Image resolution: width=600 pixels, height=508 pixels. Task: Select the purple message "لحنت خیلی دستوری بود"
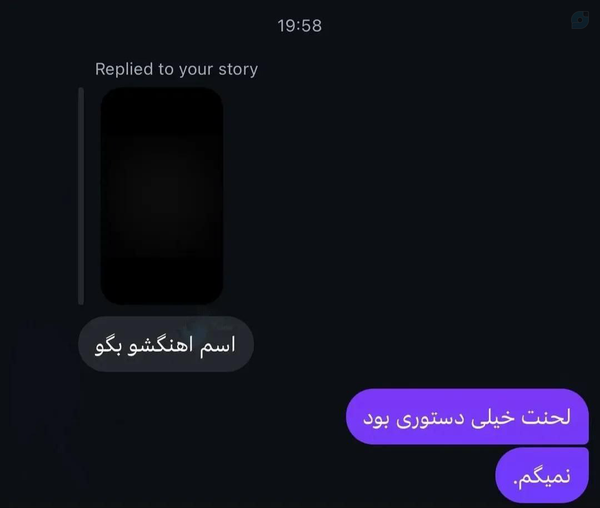467,417
